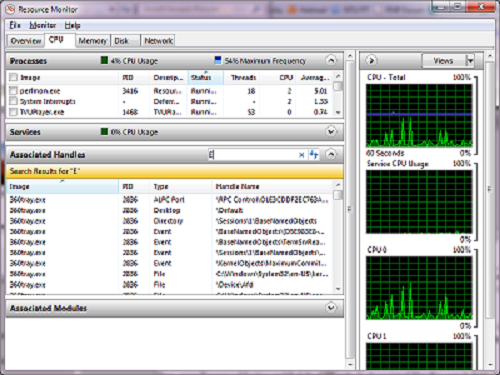
Task: Clear the handle search with X icon
Action: 301,155
